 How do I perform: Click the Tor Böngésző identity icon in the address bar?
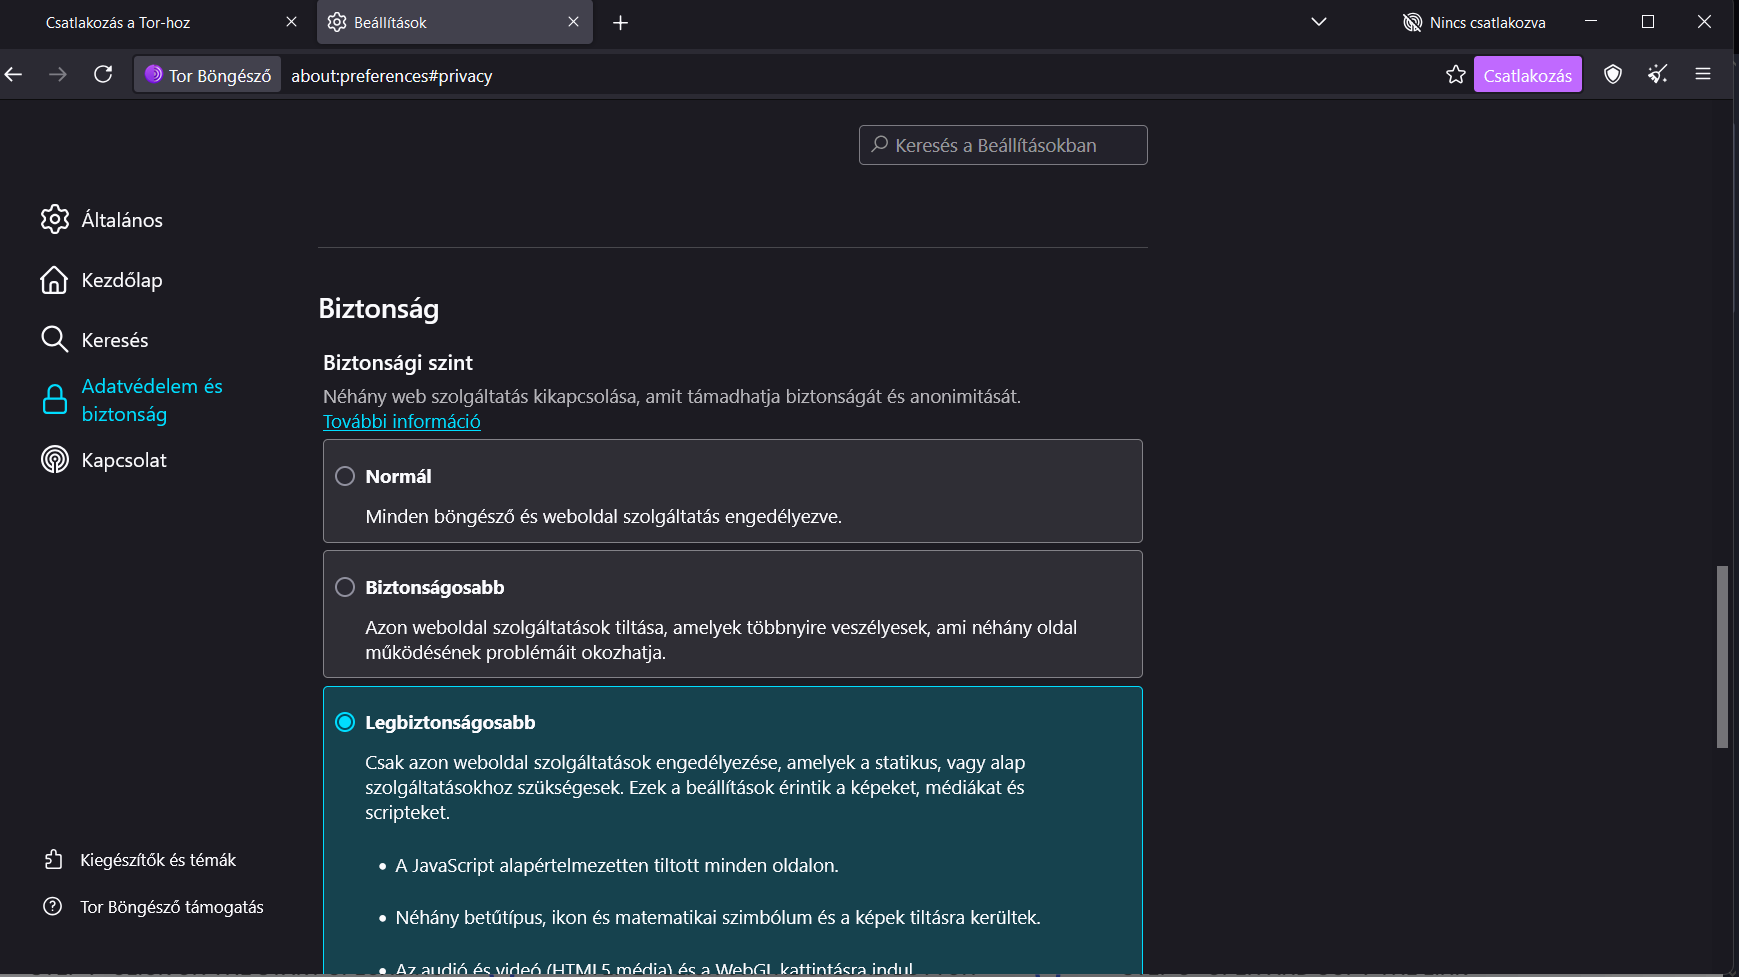click(208, 75)
